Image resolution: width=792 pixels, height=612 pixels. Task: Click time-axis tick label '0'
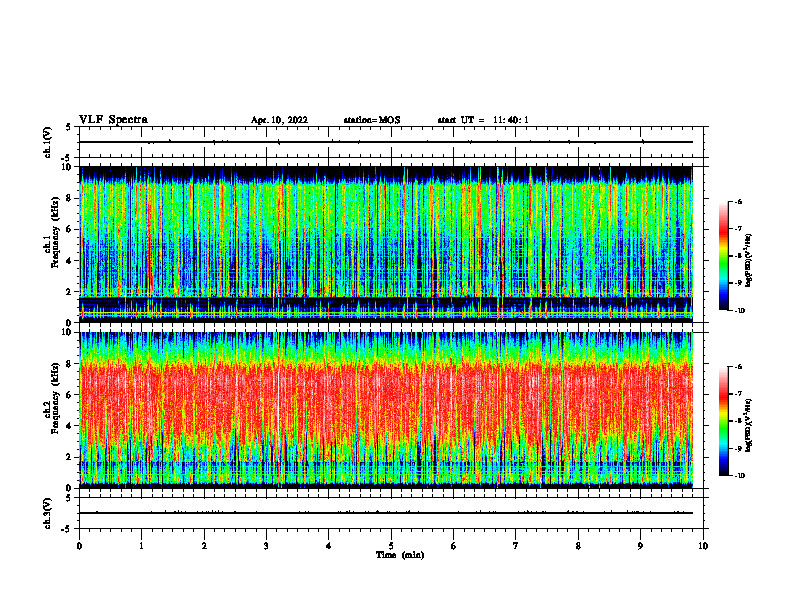79,546
